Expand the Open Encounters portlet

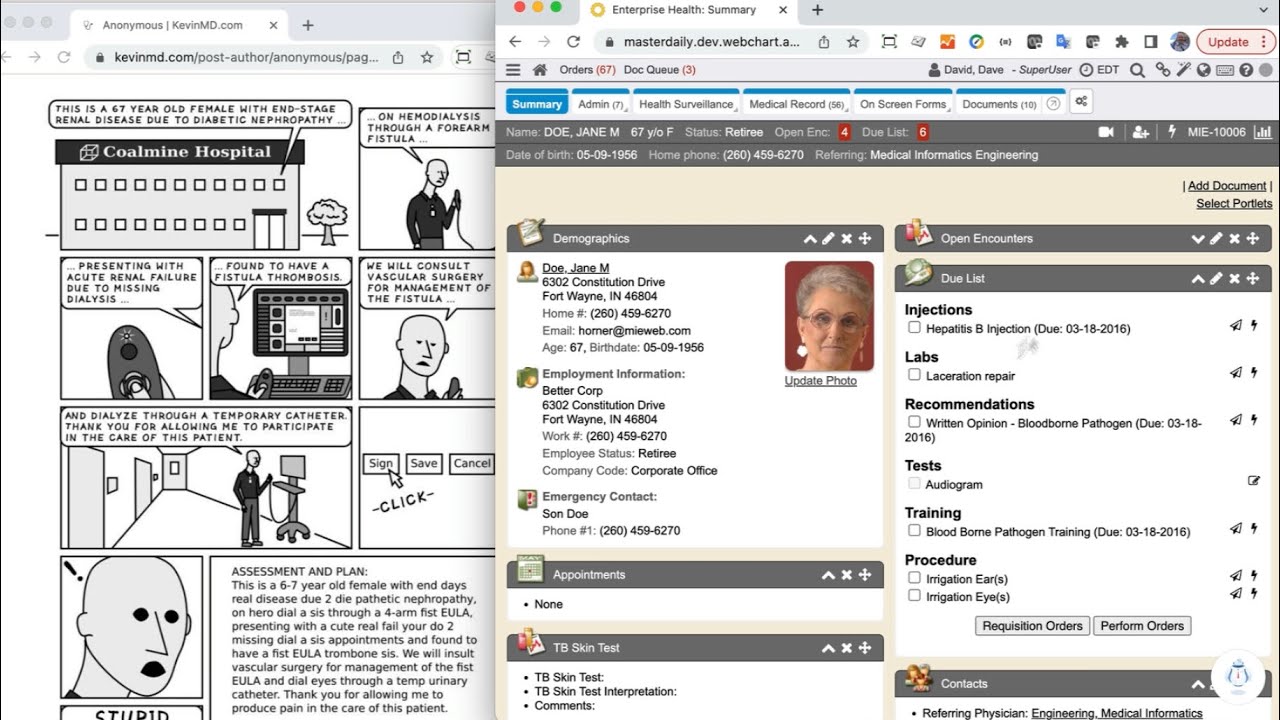pyautogui.click(x=1198, y=239)
